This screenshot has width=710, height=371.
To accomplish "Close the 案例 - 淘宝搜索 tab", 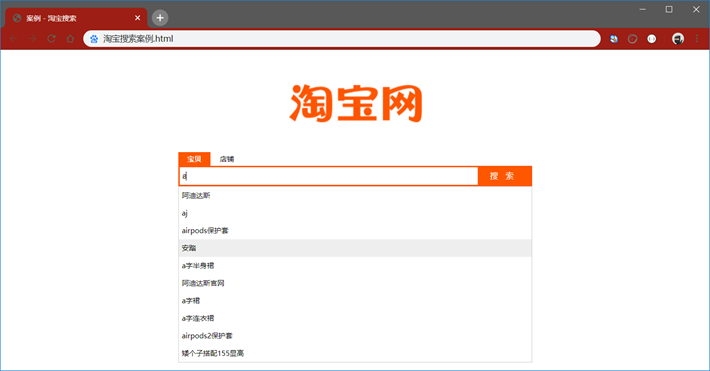I will [138, 18].
